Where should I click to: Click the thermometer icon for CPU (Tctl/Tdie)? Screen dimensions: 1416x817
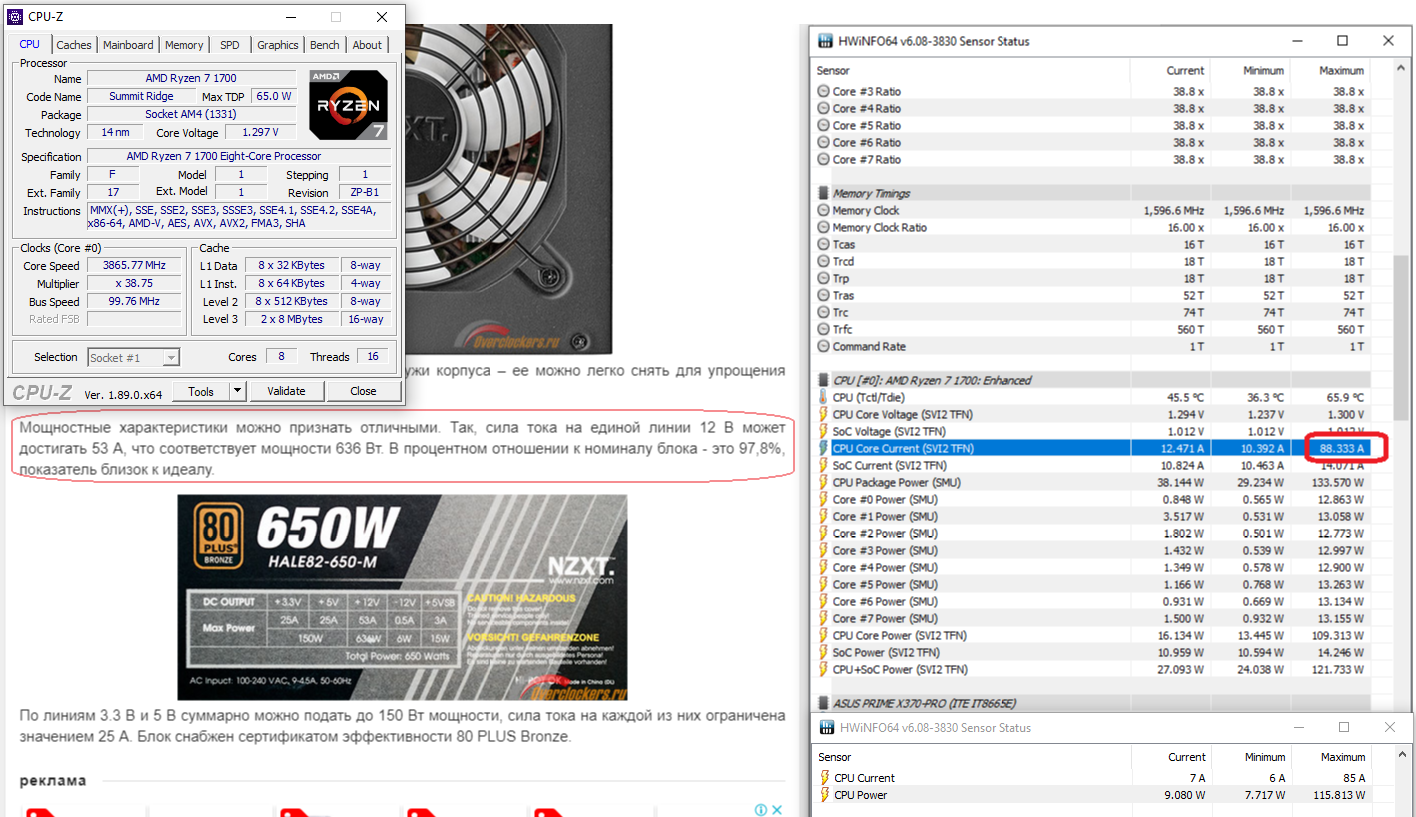823,398
